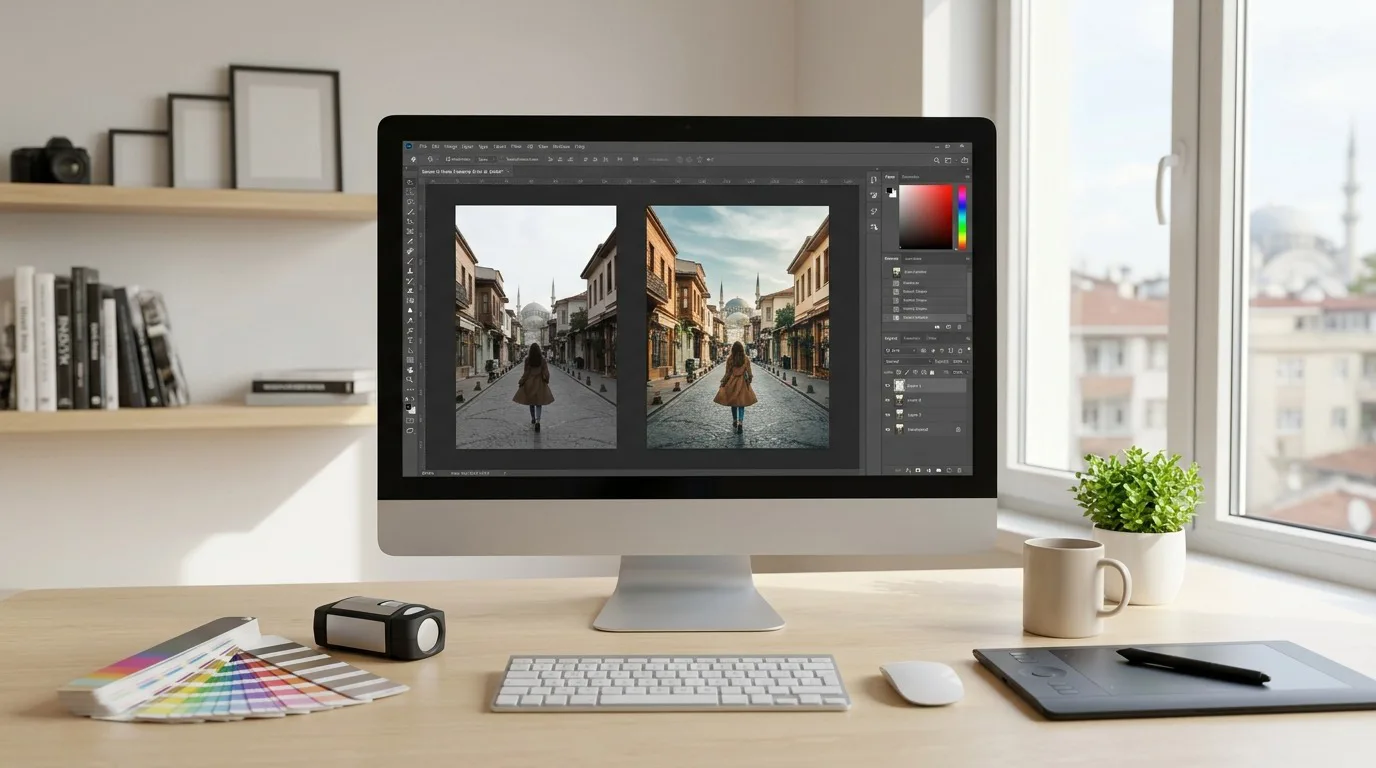Open the blend mode dropdown in Layers panel

907,361
